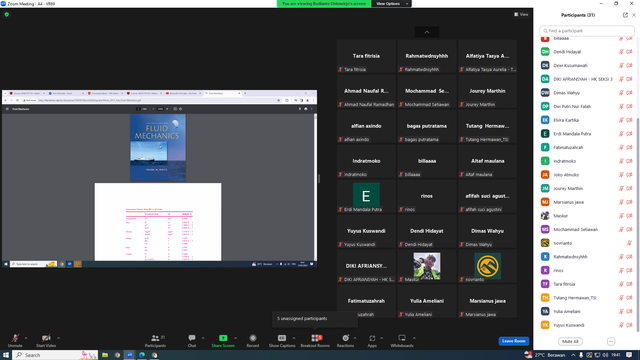
Task: Open the more options button beside Mute All
Action: coord(611,341)
